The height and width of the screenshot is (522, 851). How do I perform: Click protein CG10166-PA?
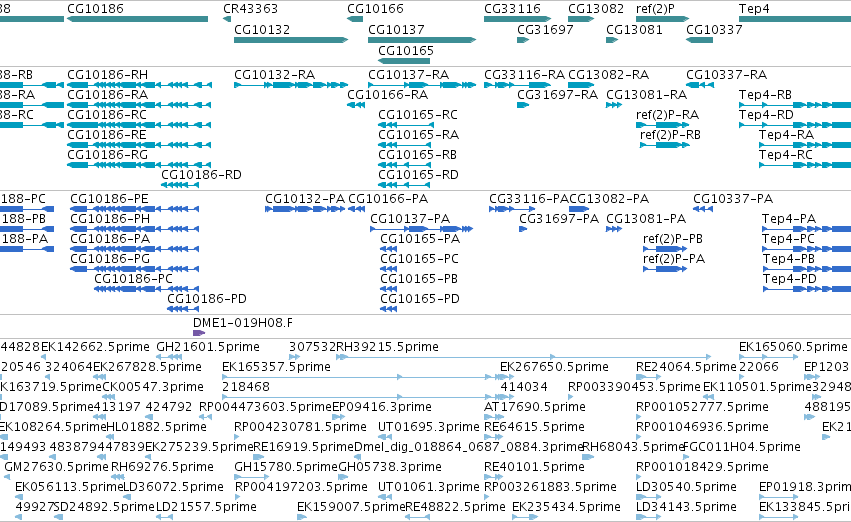coord(357,209)
